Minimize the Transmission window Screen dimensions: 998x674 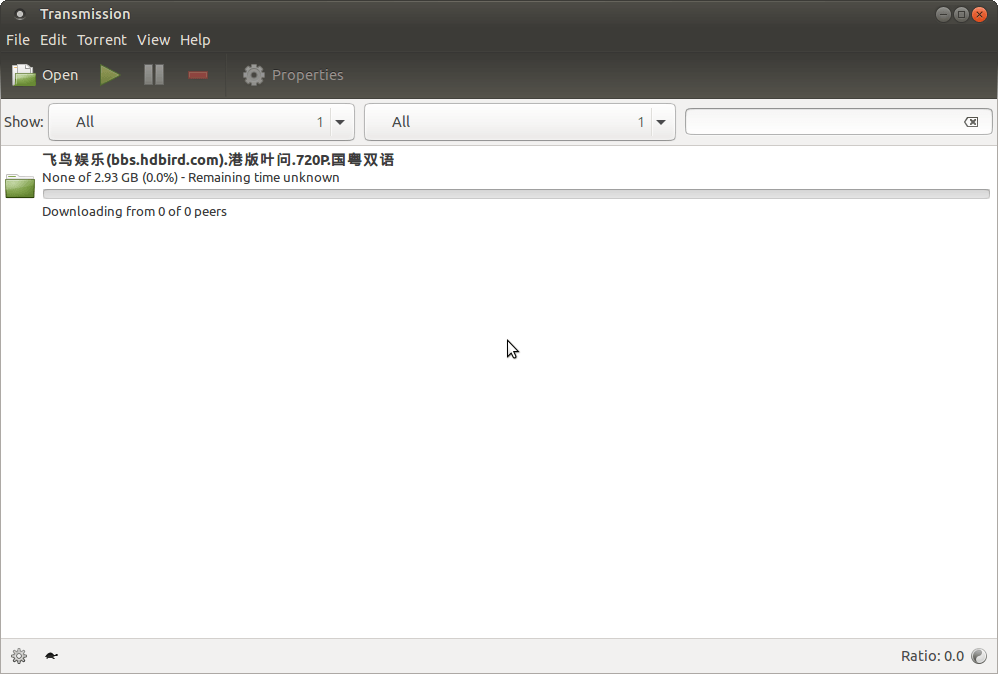[x=944, y=14]
